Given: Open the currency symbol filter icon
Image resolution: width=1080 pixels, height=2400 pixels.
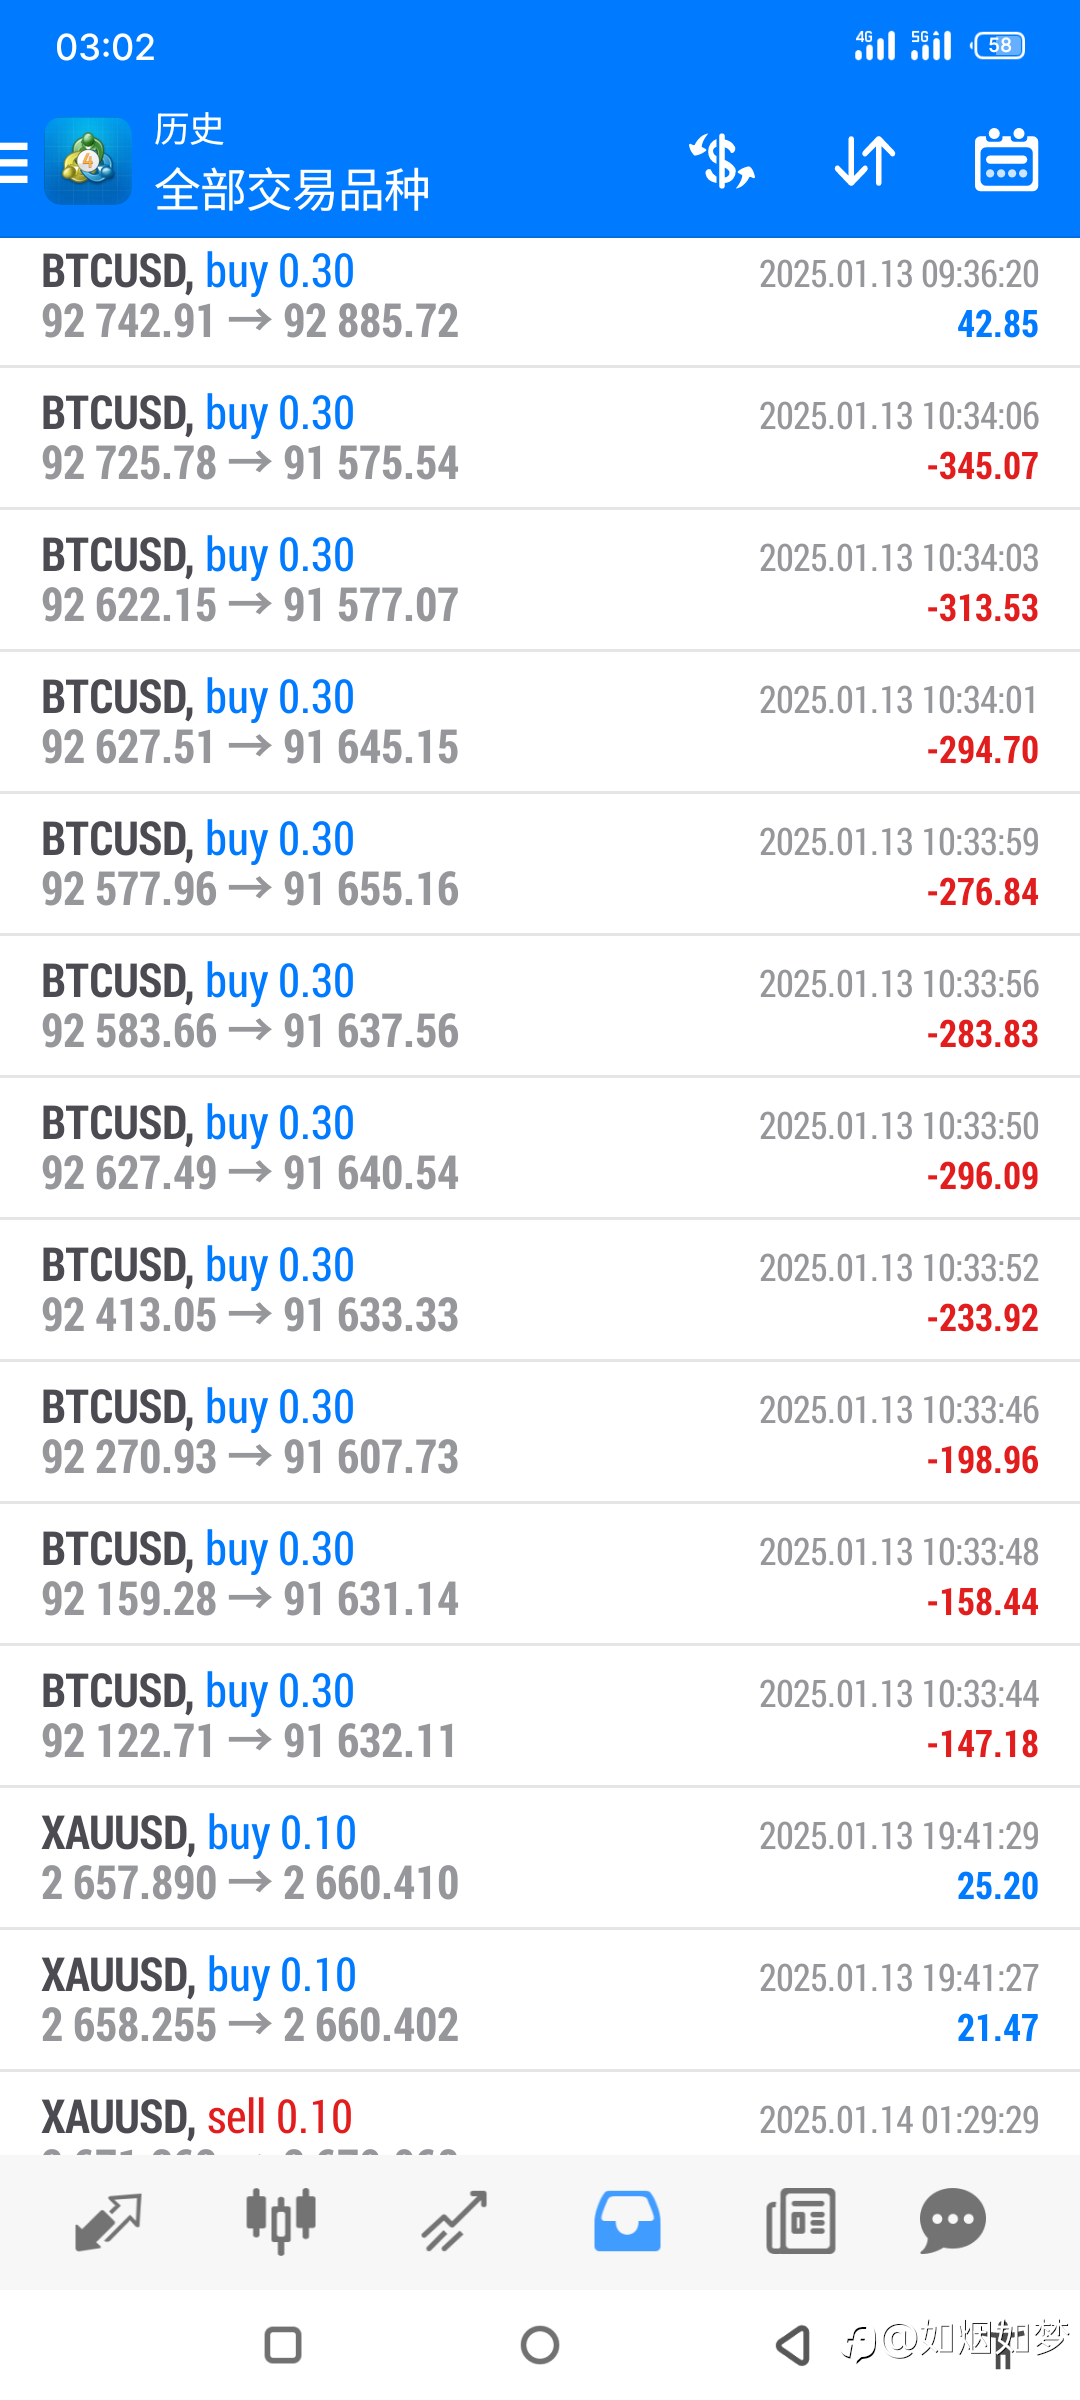Looking at the screenshot, I should click(722, 161).
